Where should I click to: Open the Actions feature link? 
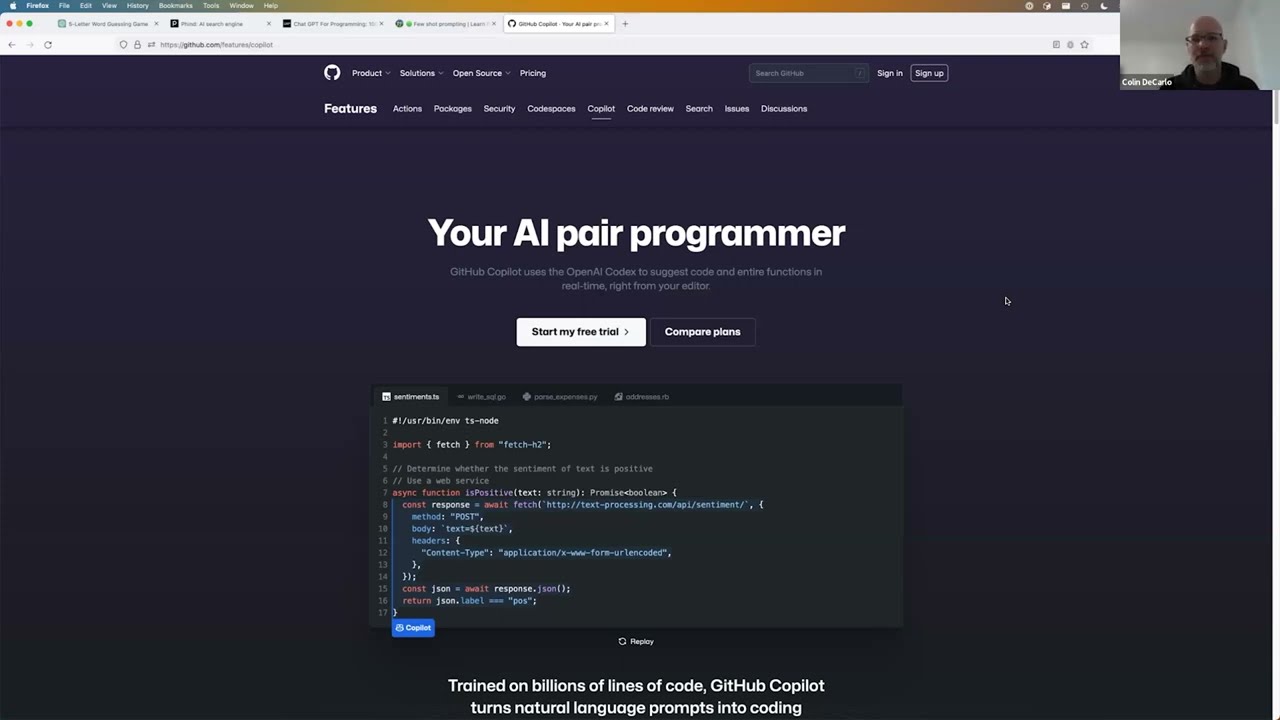407,109
